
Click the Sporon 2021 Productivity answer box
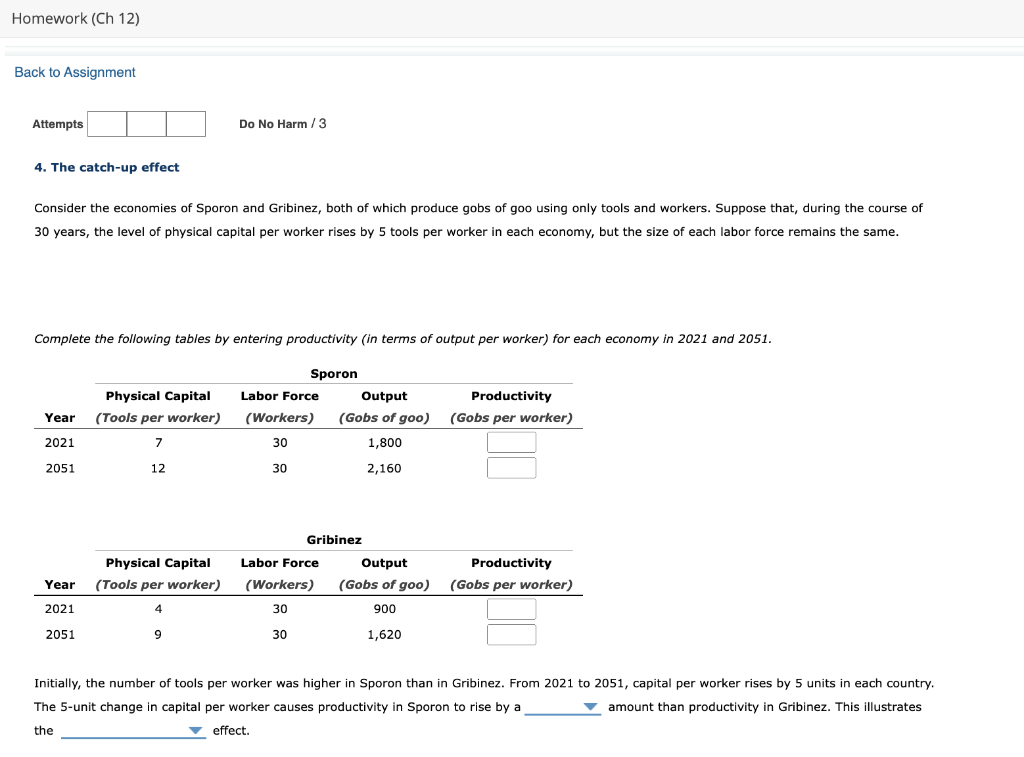point(511,441)
